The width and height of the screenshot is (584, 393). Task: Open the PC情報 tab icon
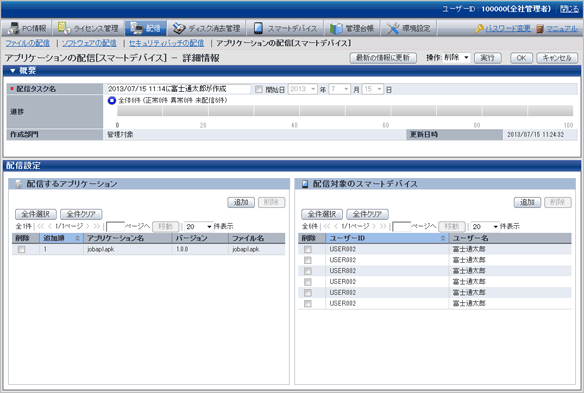13,28
